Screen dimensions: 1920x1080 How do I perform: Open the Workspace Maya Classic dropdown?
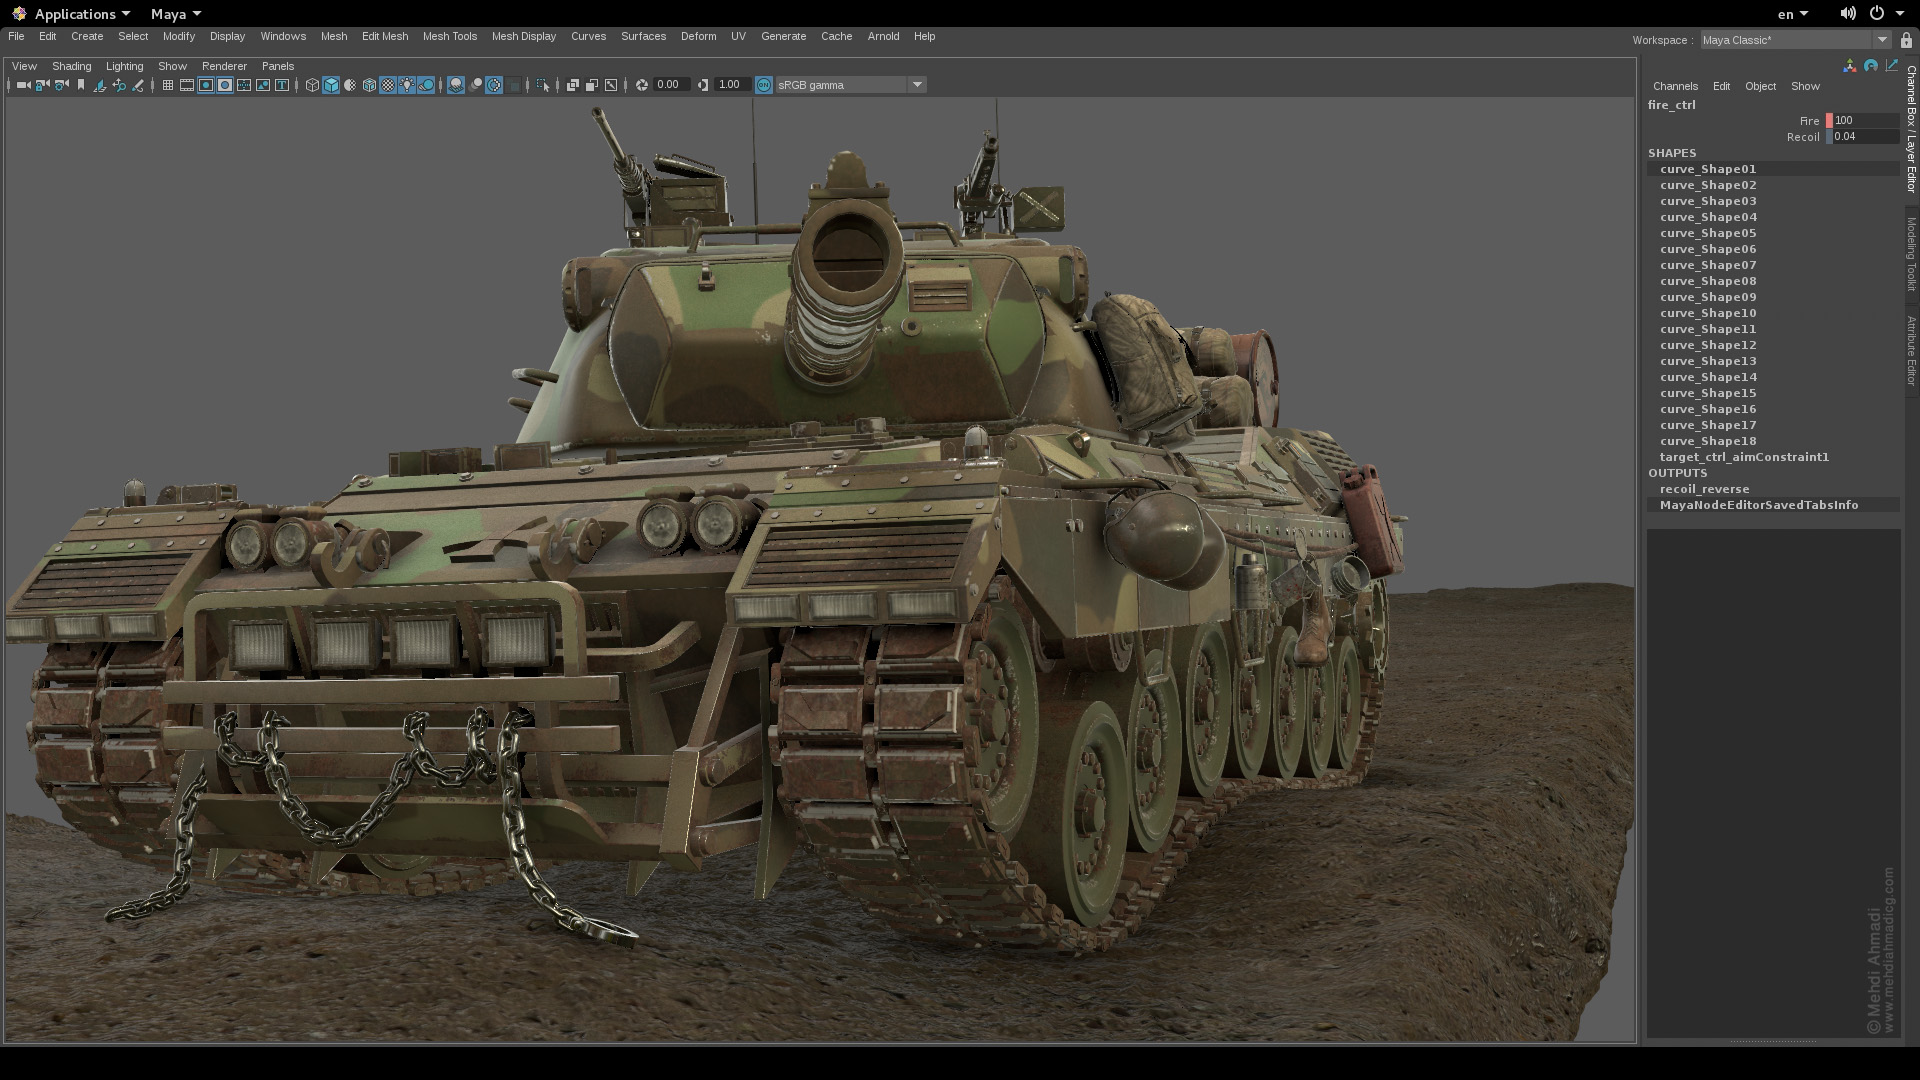(x=1795, y=40)
